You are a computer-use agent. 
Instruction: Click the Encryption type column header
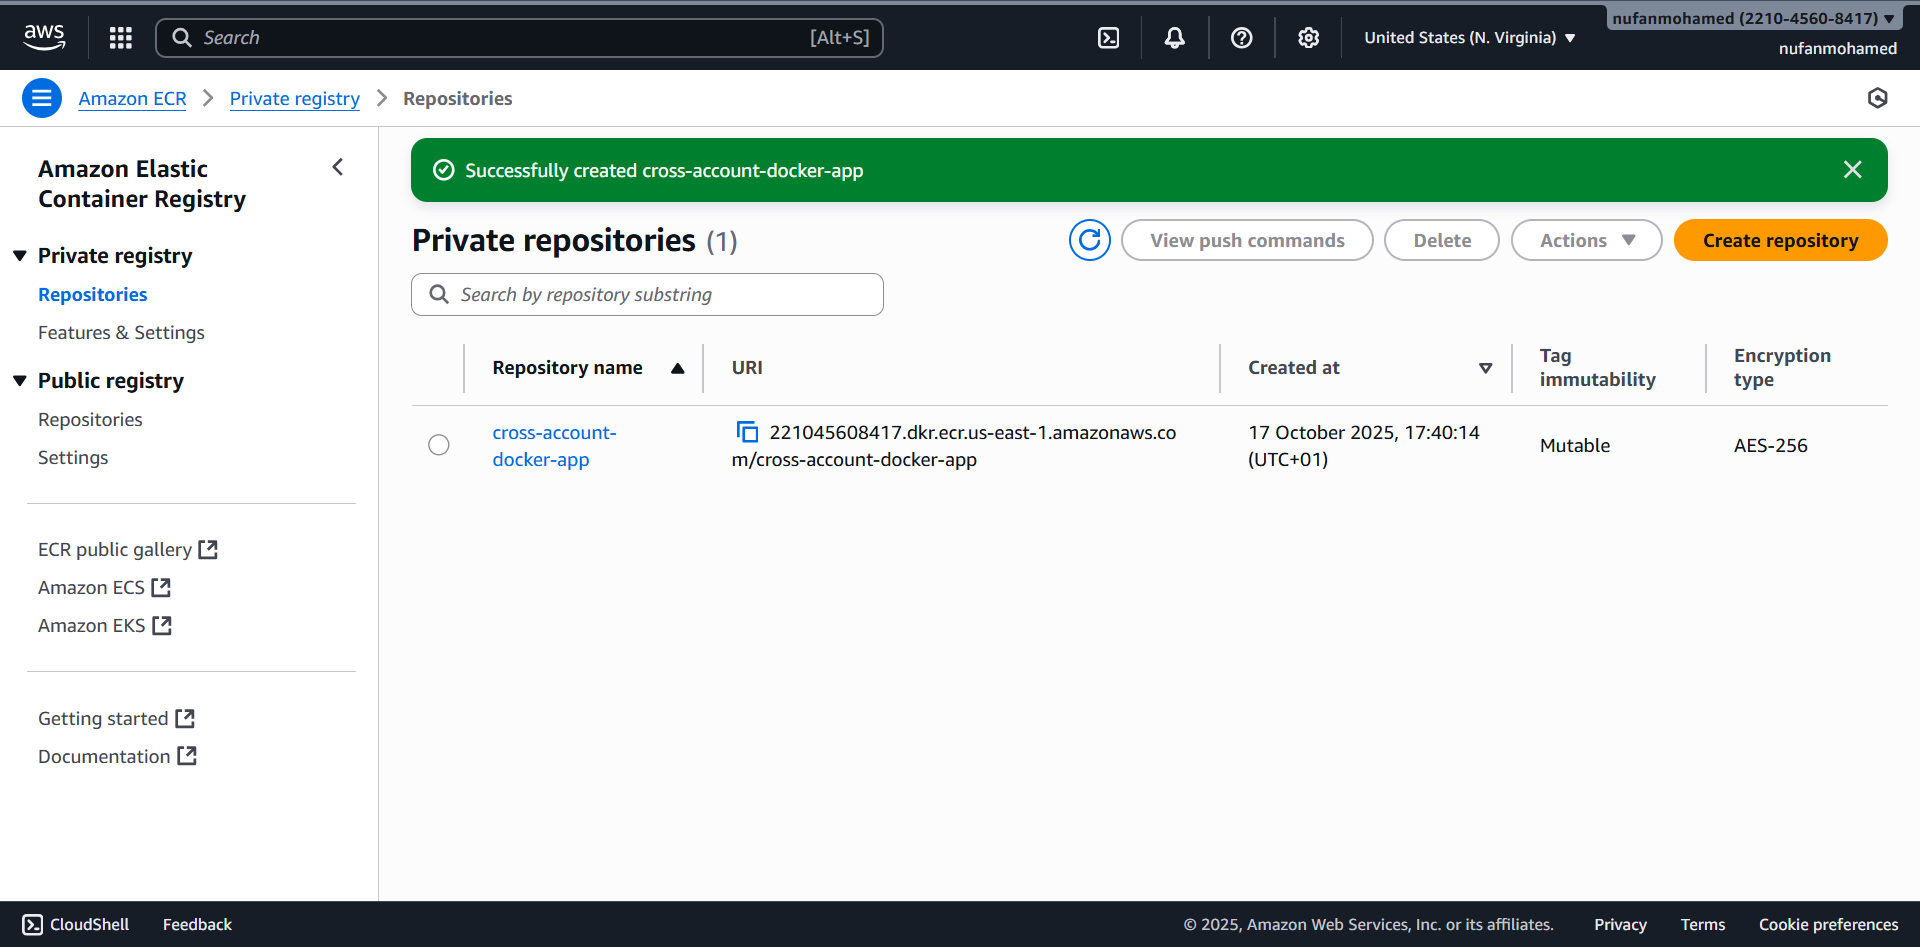click(x=1782, y=368)
